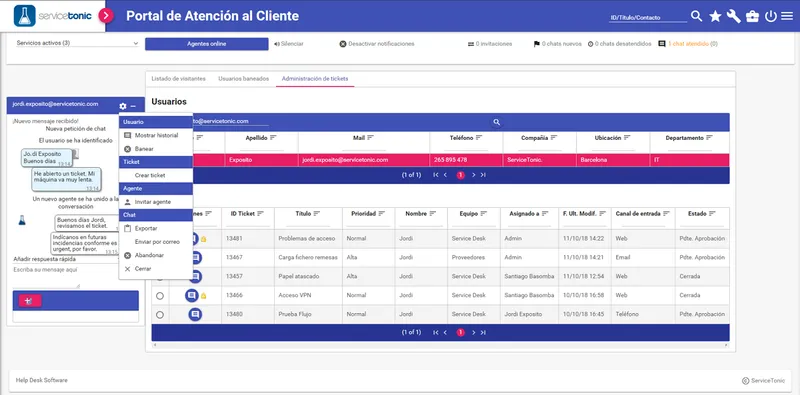Image resolution: width=800 pixels, height=395 pixels.
Task: Choose Exportar chat menu entry
Action: [x=156, y=228]
